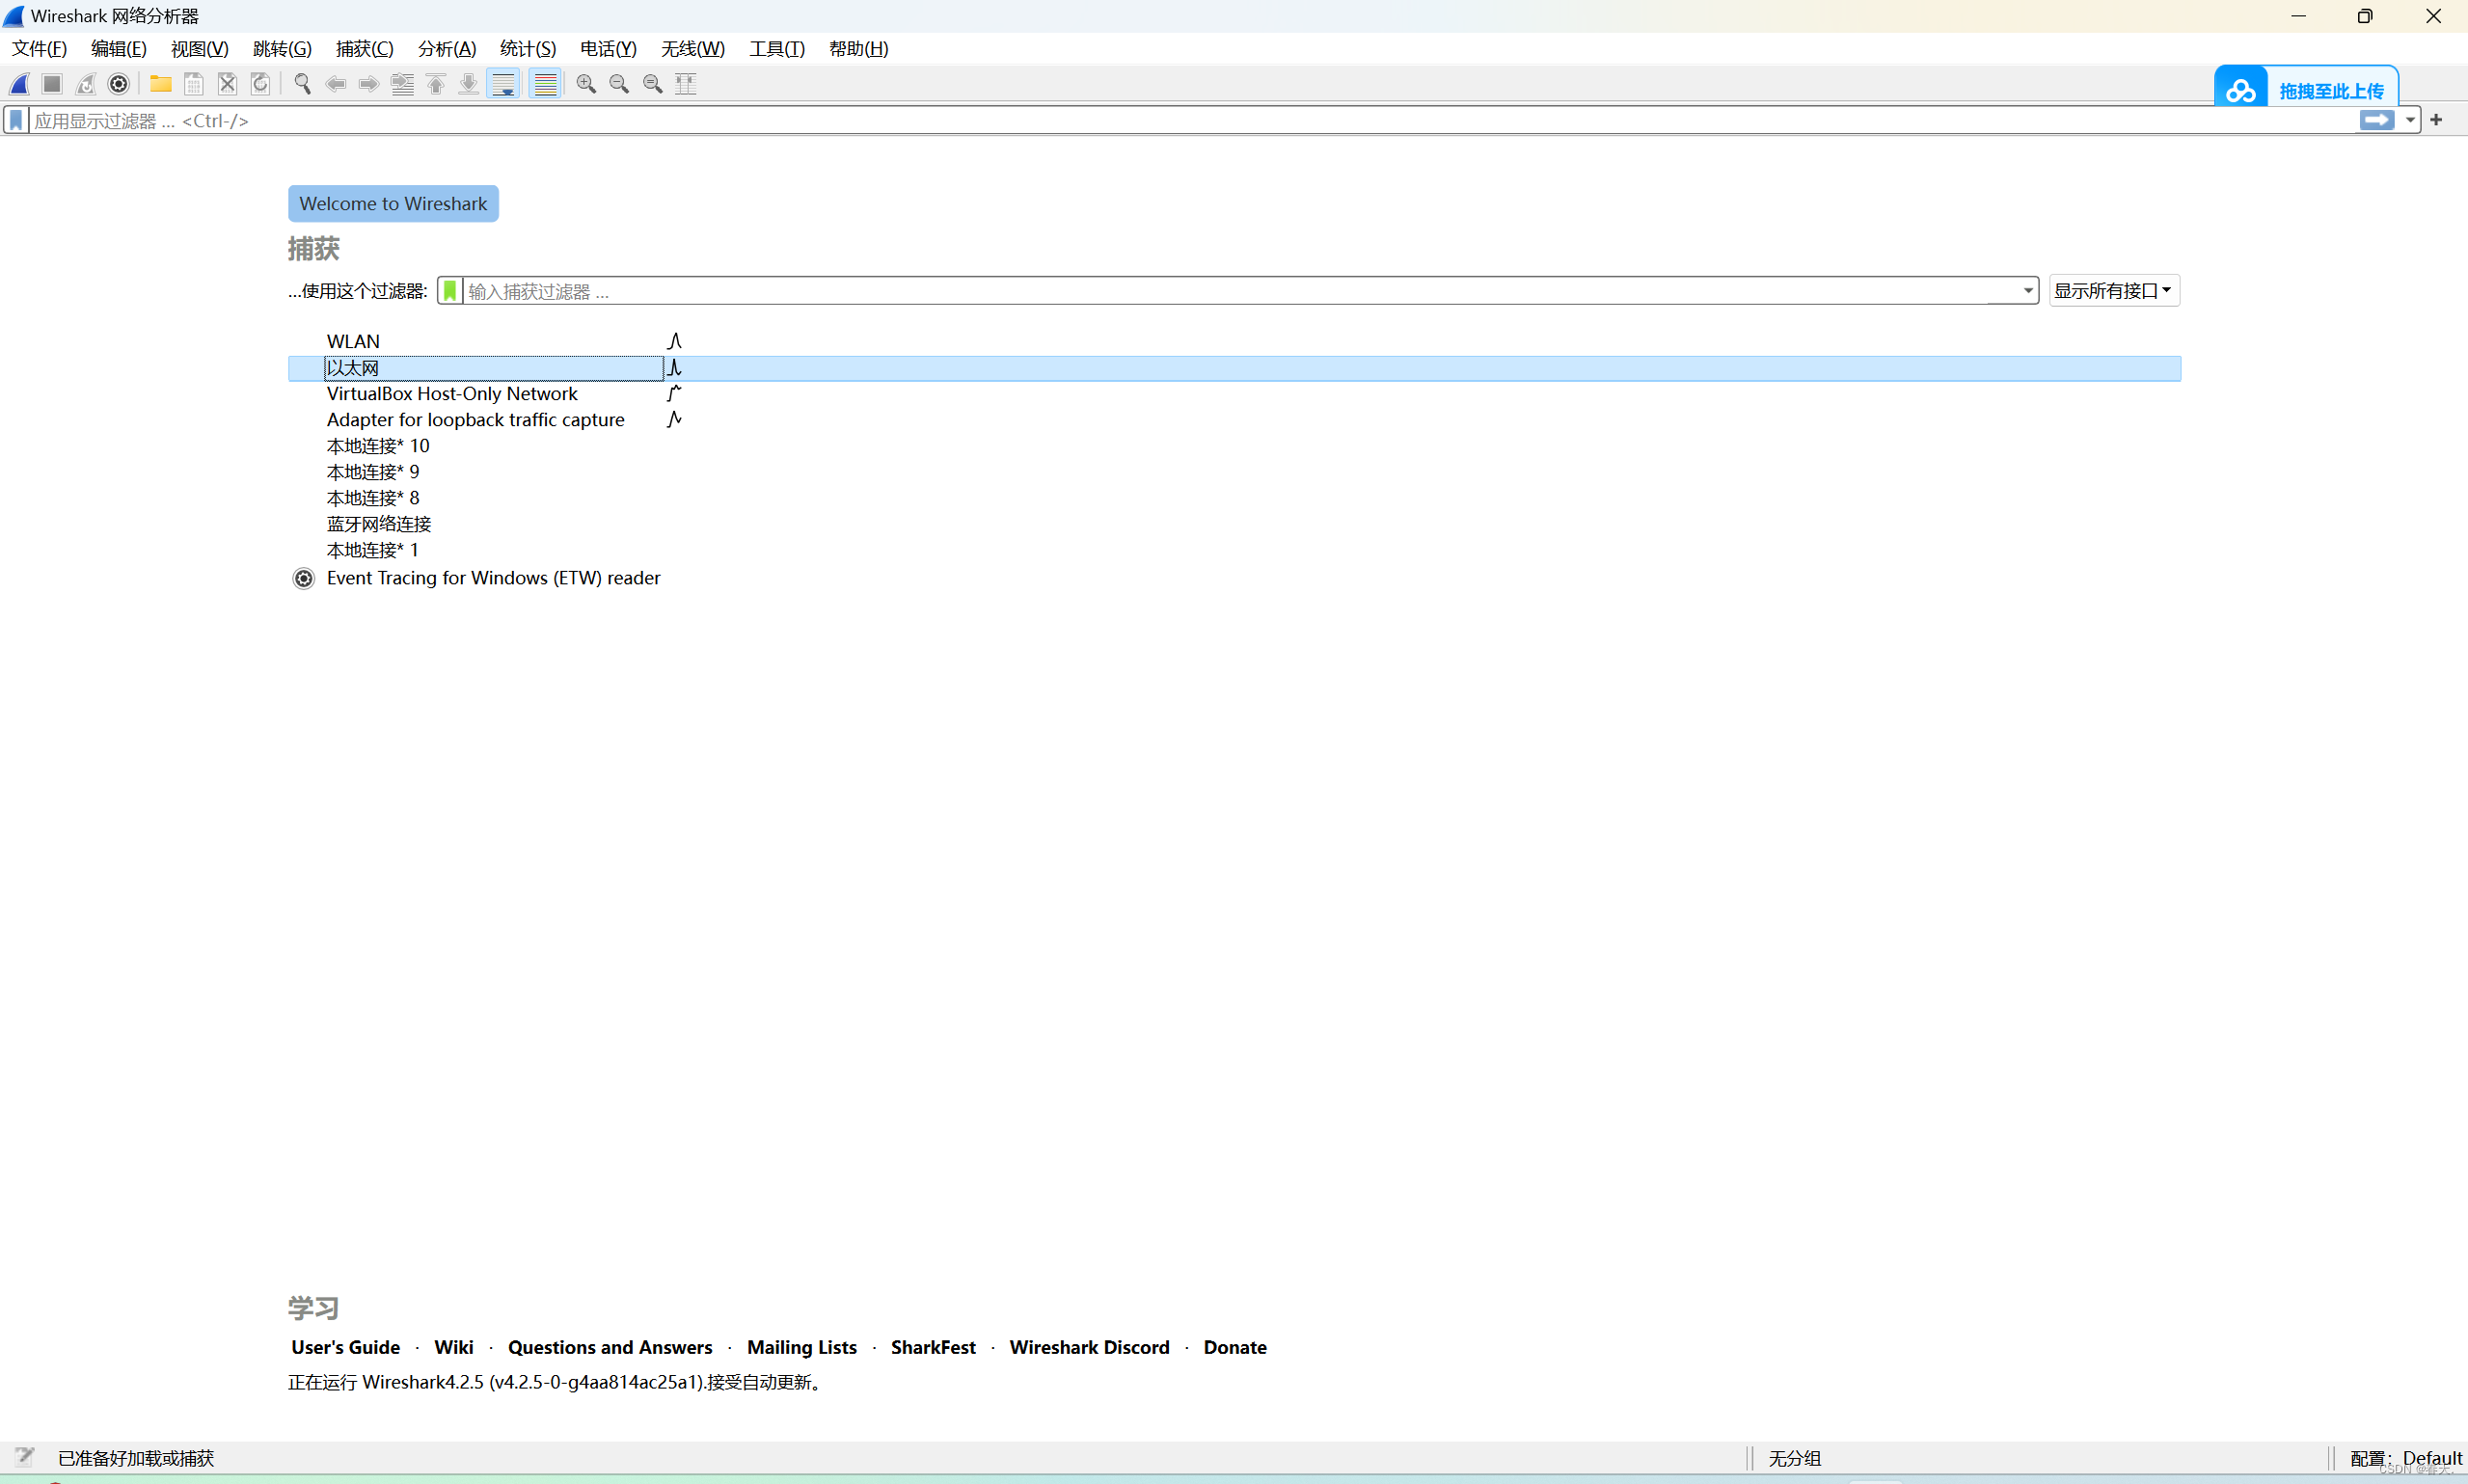Click the find packet magnifier icon

click(x=302, y=84)
